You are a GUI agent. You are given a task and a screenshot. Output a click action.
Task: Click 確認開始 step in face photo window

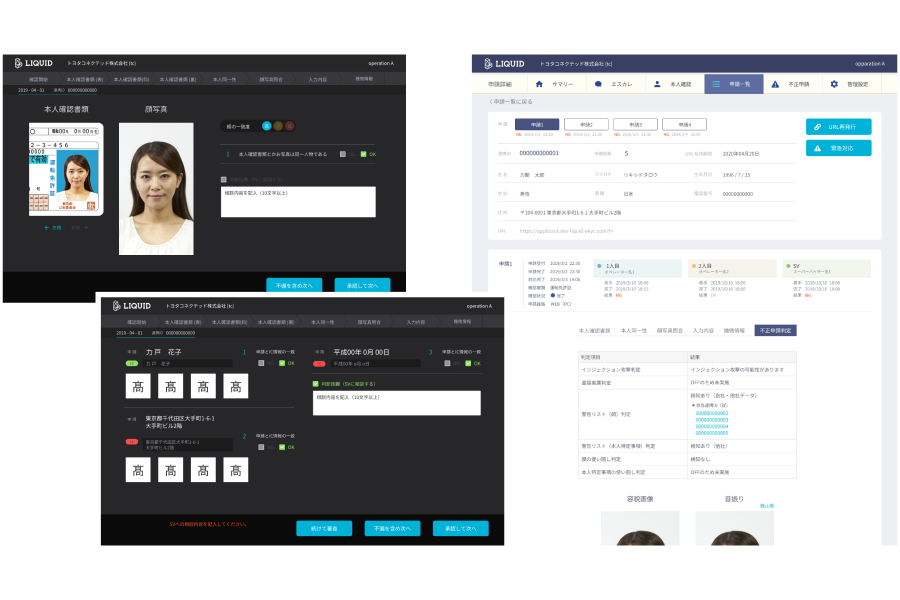(x=38, y=79)
